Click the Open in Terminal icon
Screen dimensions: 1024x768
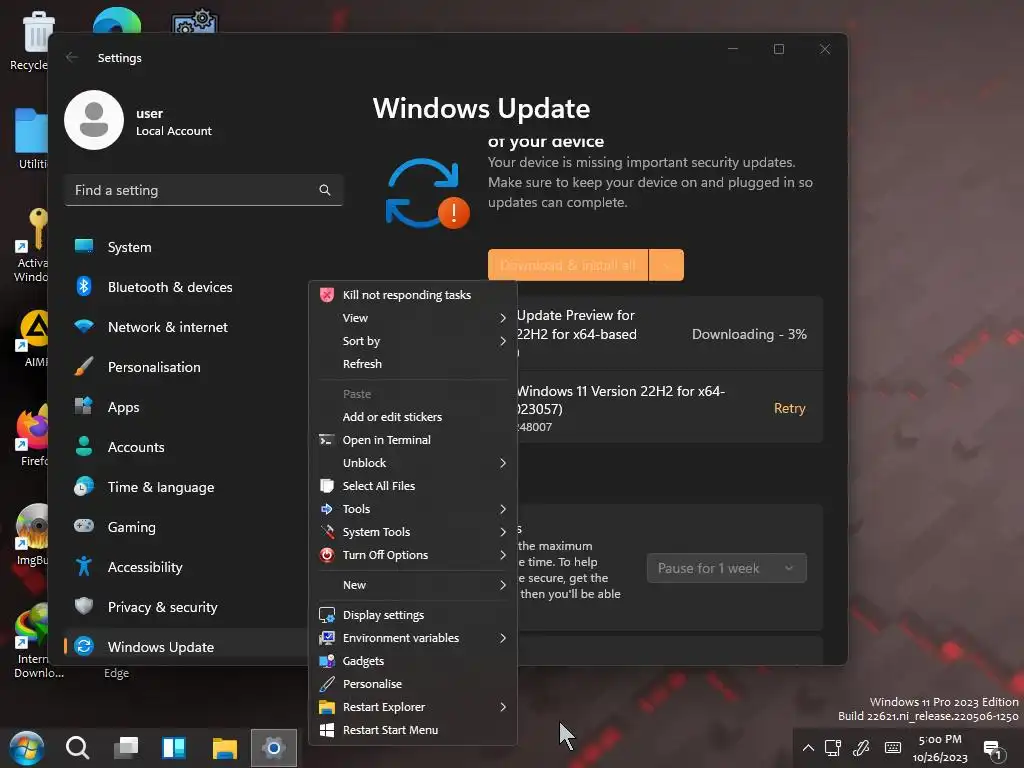327,440
